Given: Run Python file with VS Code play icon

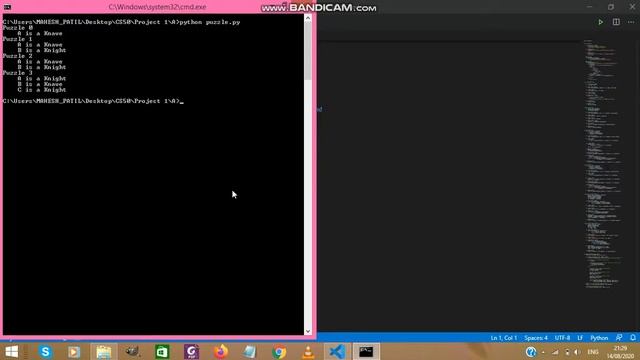Looking at the screenshot, I should tap(600, 22).
